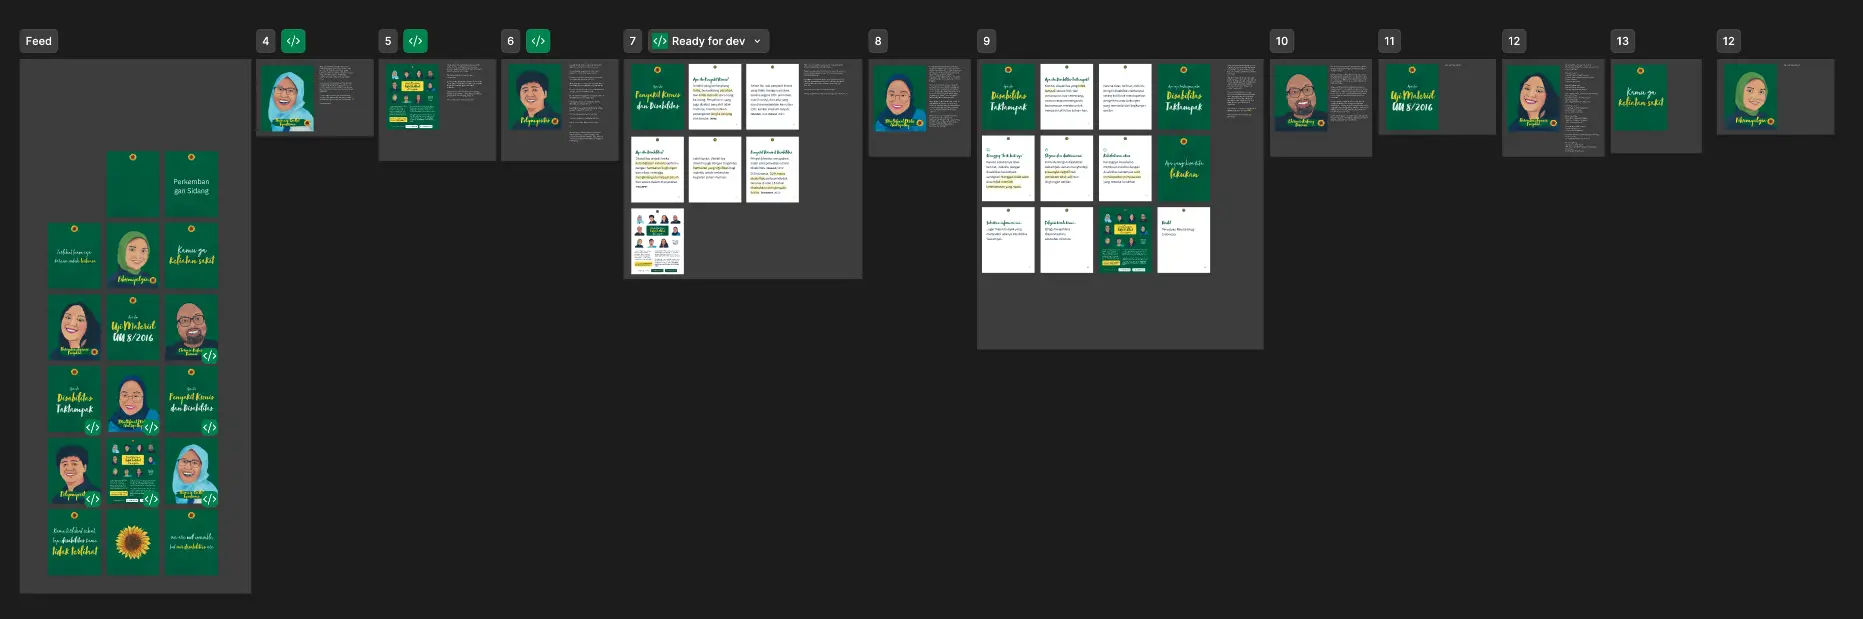Select the Feed section label

39,41
